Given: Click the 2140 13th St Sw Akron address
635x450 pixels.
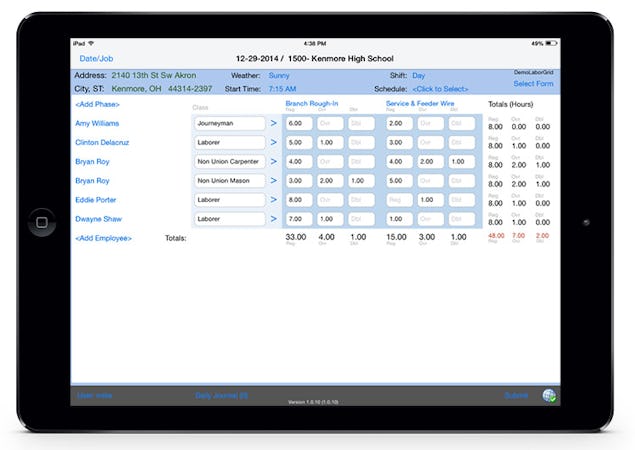Looking at the screenshot, I should pos(154,75).
